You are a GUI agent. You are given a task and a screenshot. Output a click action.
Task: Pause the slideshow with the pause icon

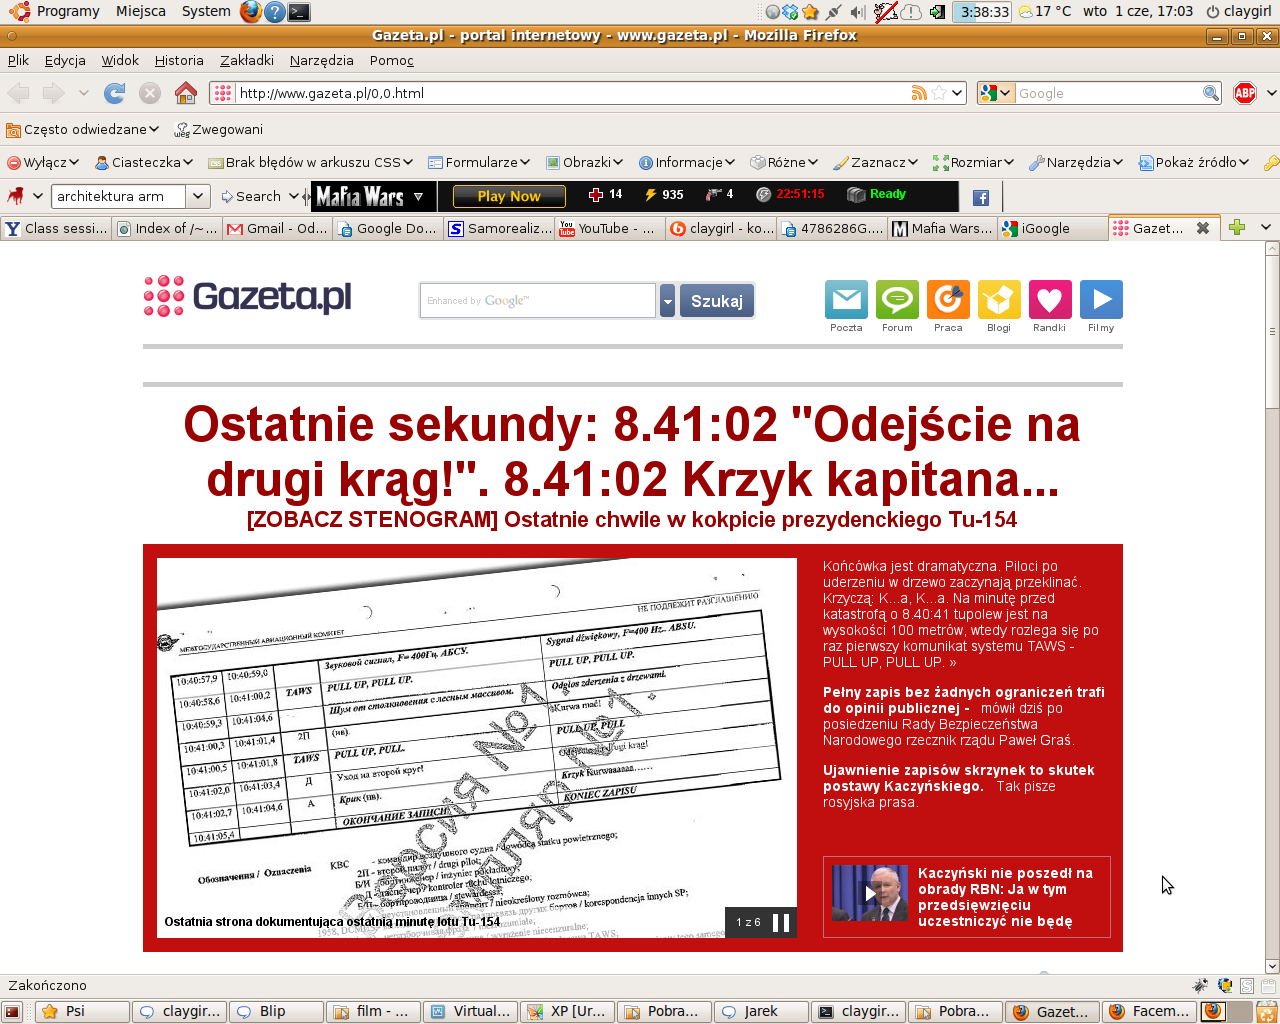781,922
